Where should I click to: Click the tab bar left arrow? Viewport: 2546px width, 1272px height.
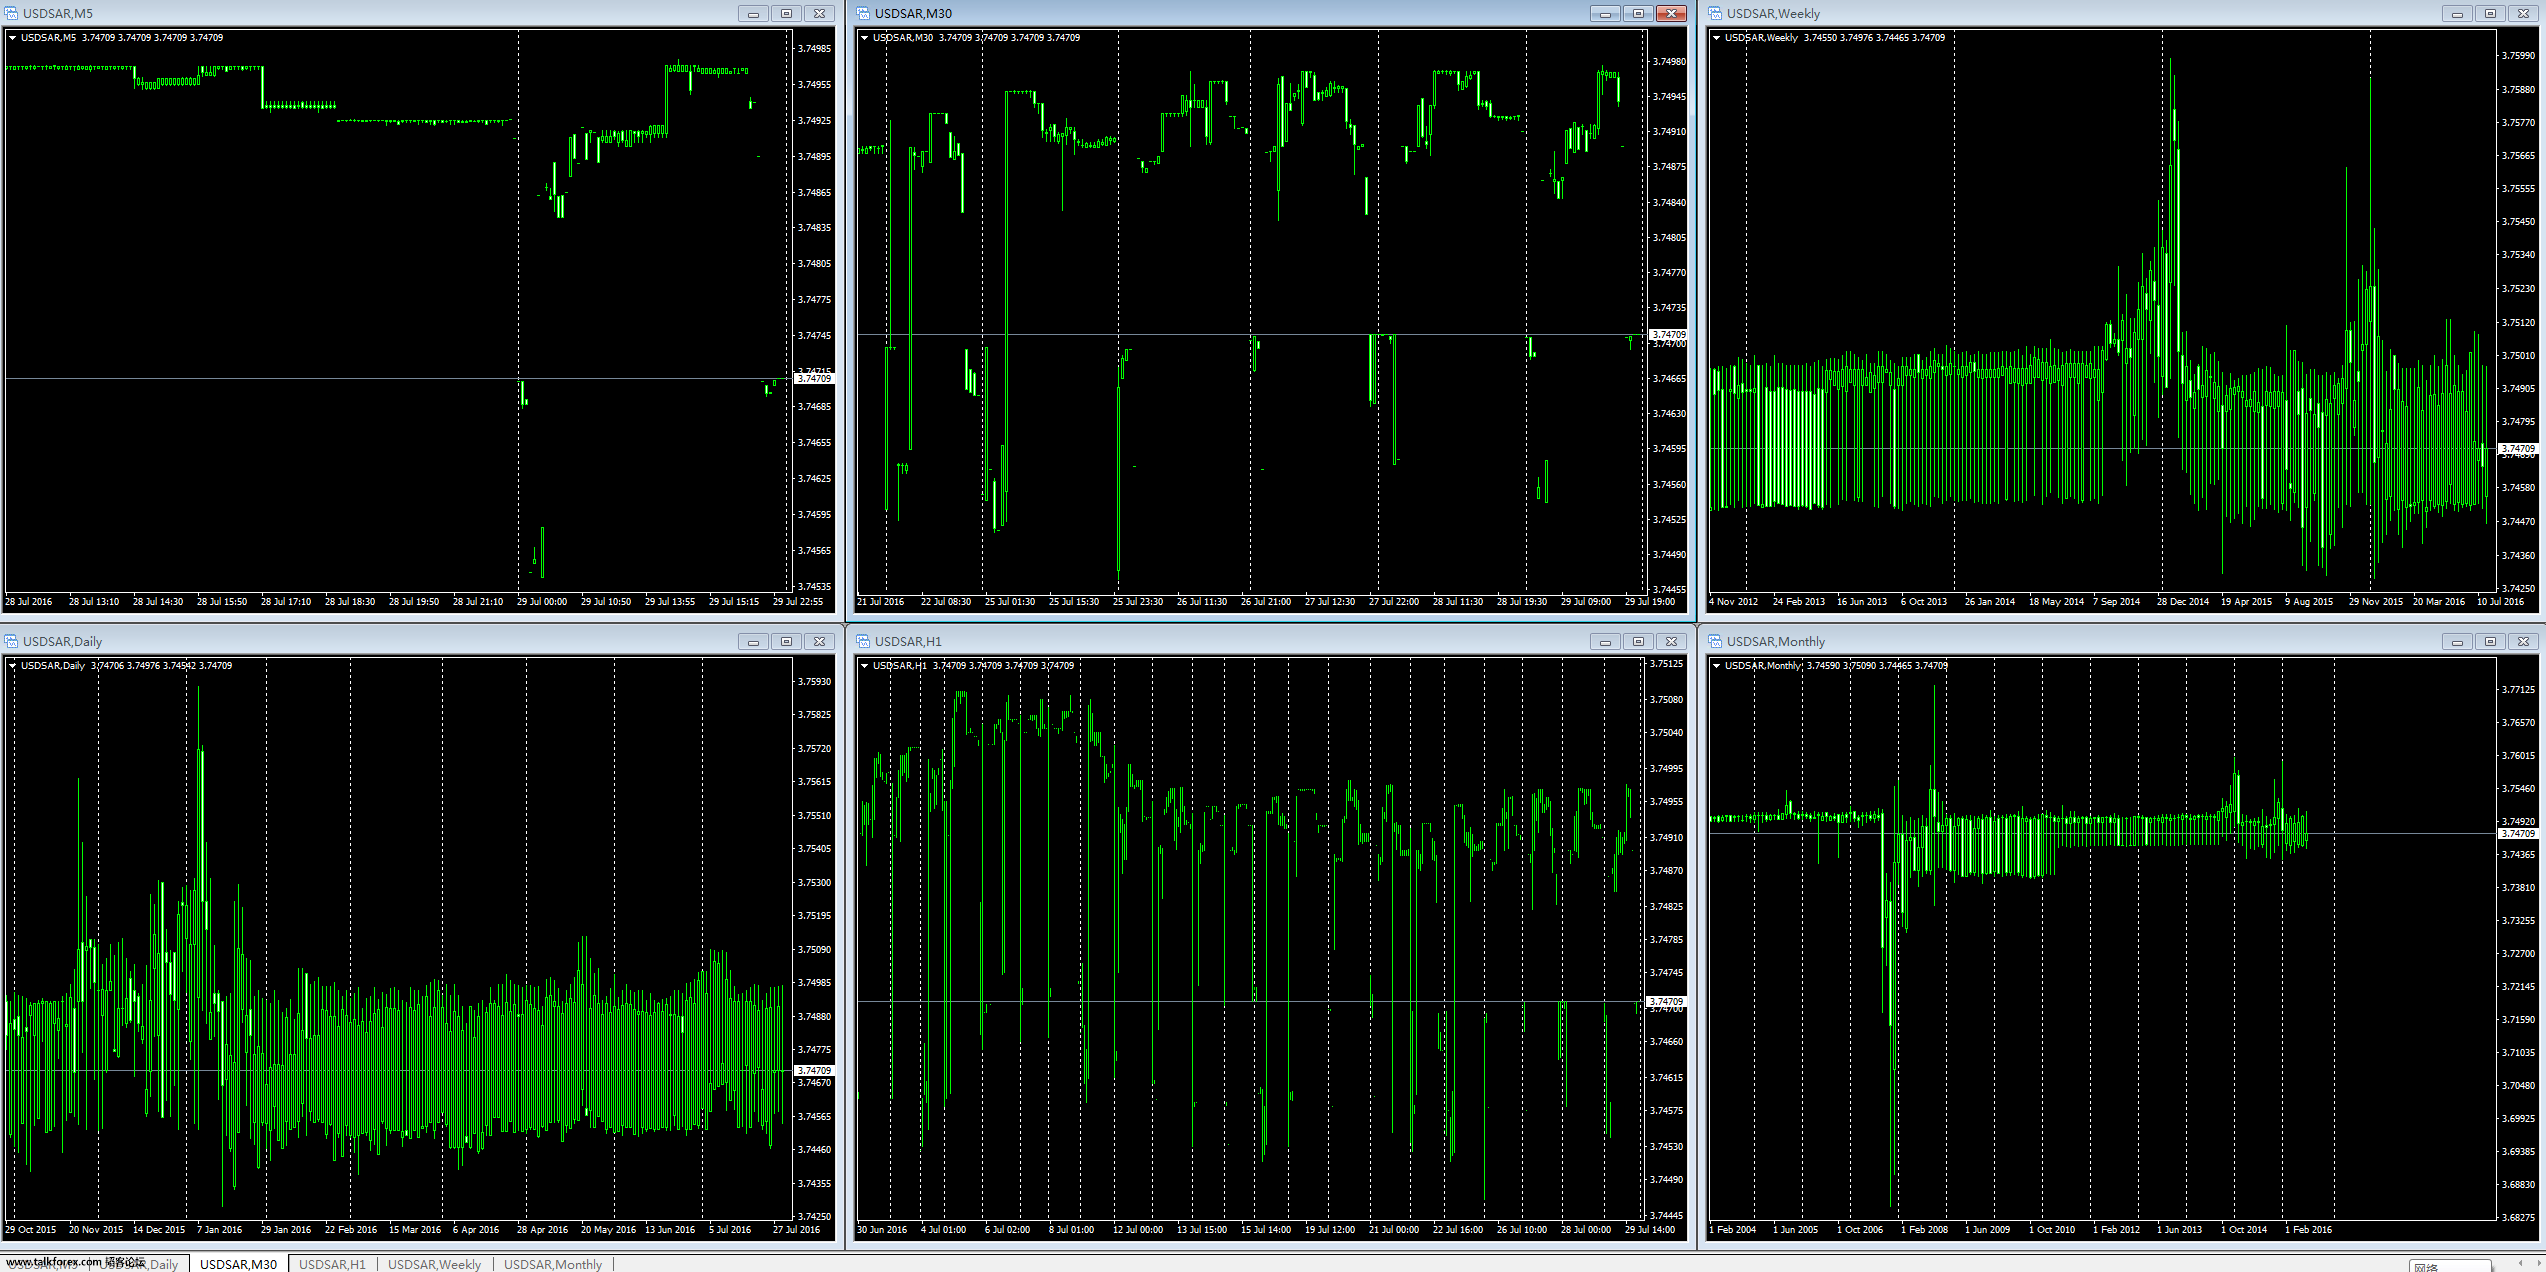click(x=2521, y=1264)
